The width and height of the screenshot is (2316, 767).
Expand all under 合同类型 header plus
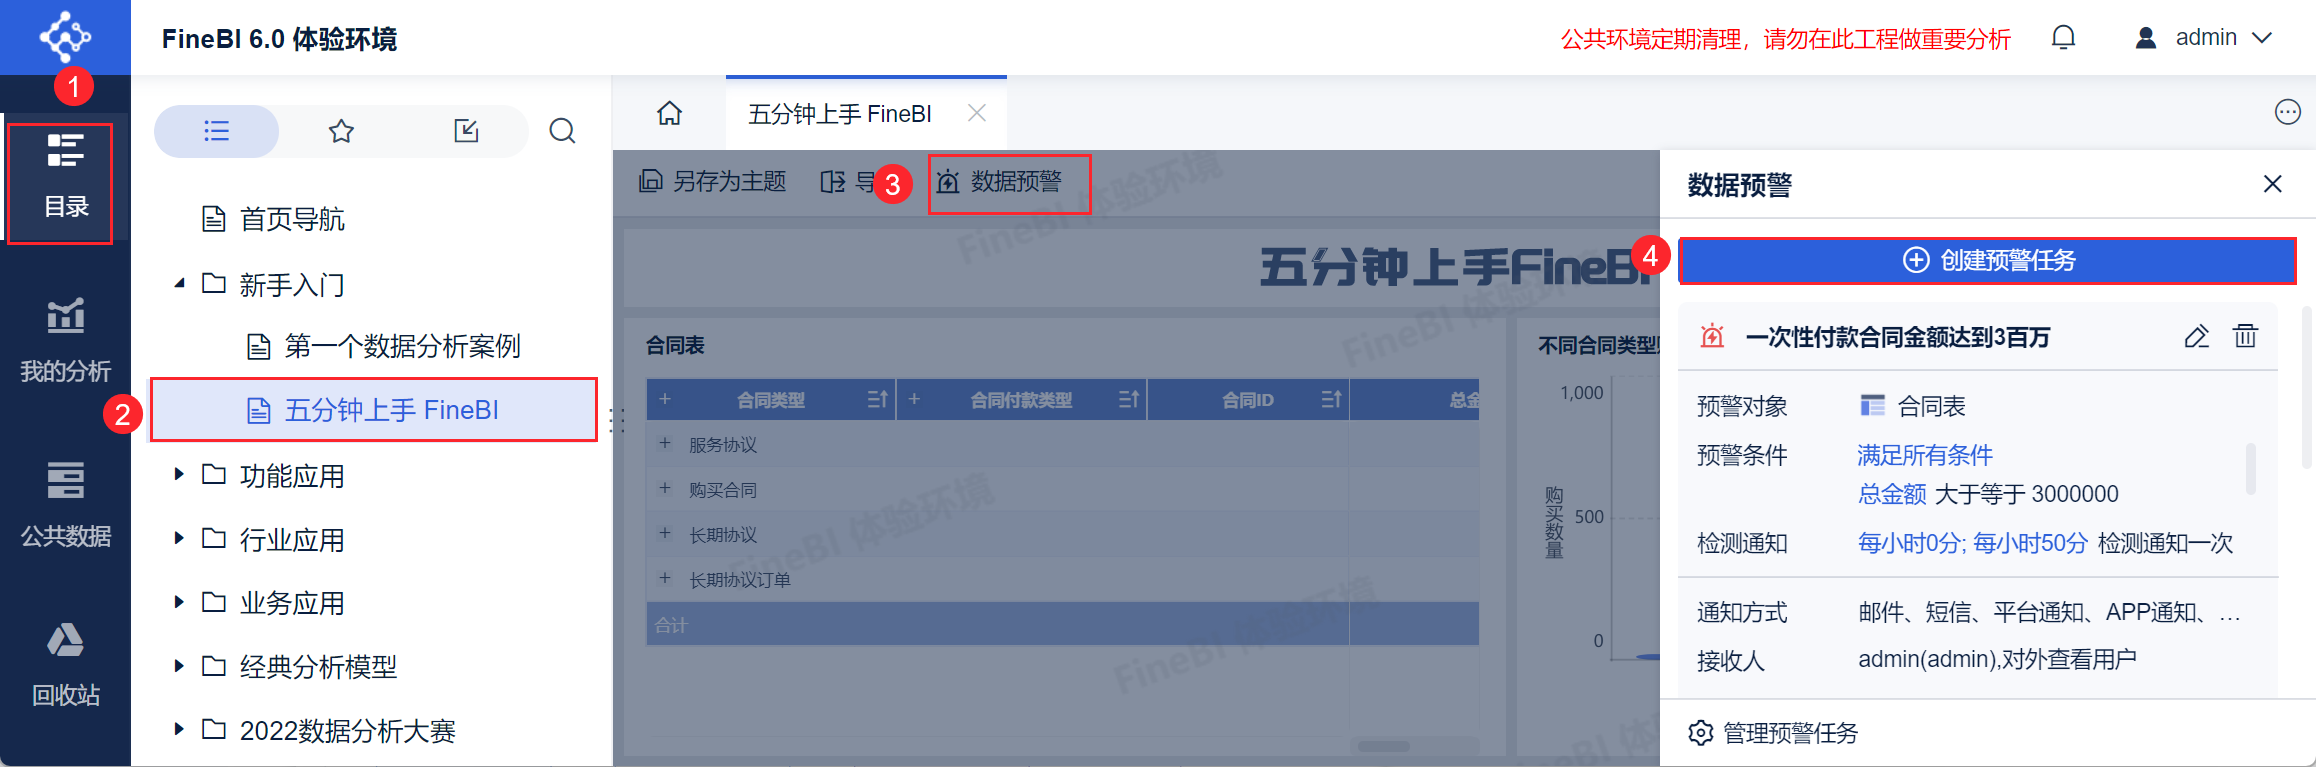[665, 399]
